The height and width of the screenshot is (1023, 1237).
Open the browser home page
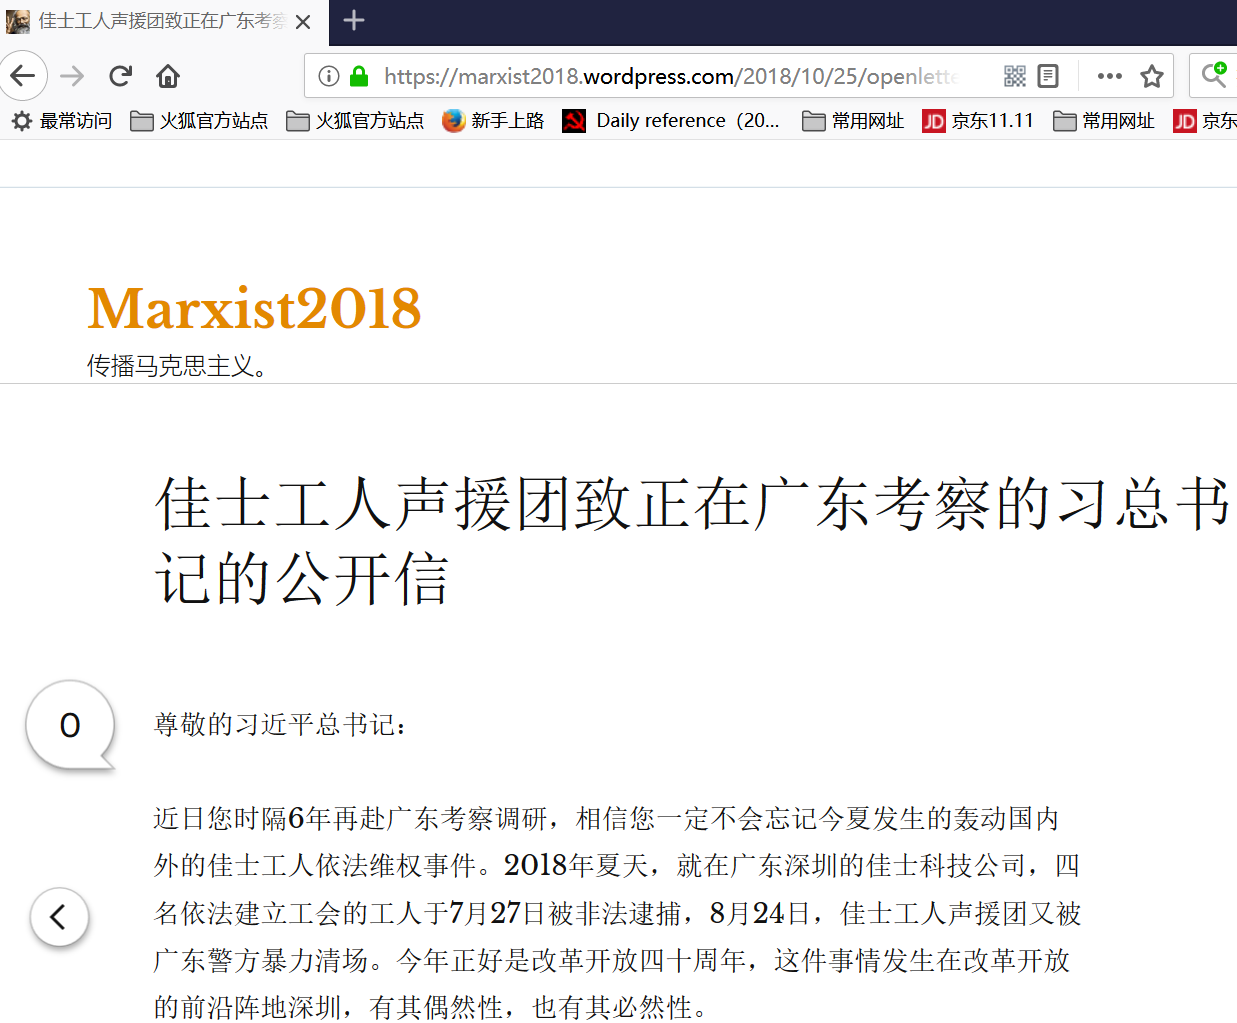point(168,76)
